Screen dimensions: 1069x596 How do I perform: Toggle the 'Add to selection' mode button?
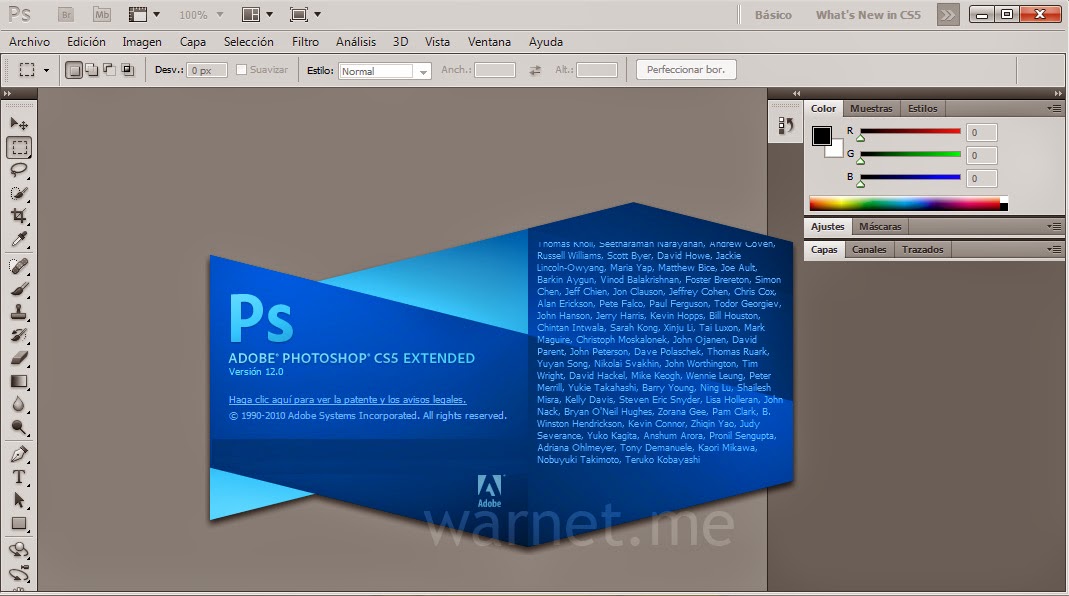[x=92, y=70]
